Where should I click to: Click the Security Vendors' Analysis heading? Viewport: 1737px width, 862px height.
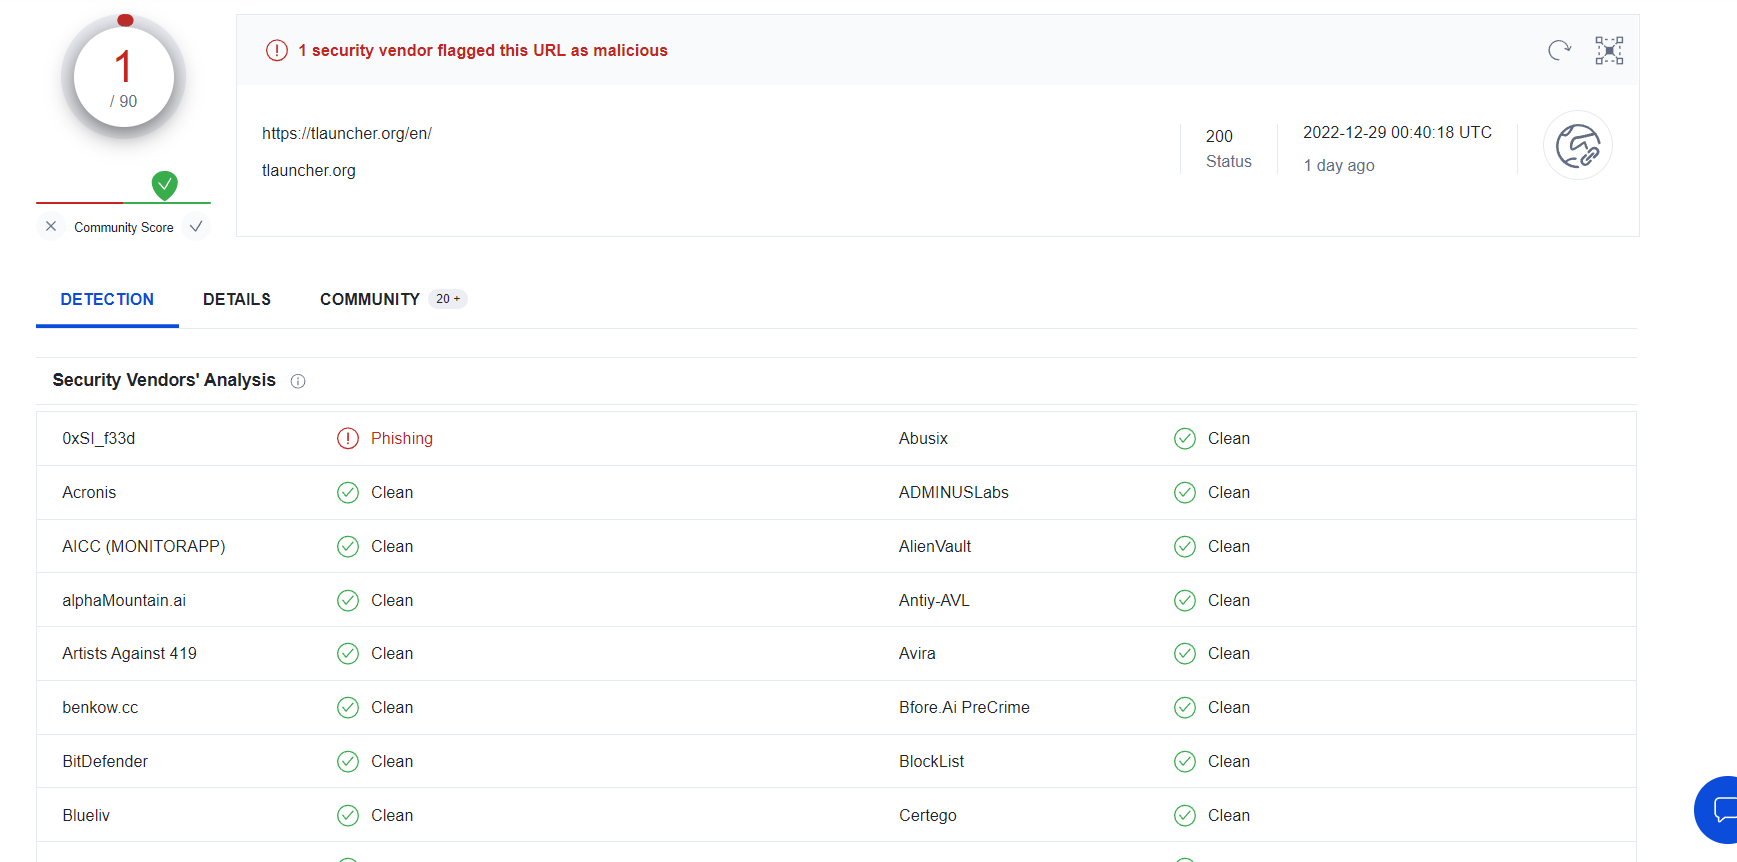[x=164, y=381]
